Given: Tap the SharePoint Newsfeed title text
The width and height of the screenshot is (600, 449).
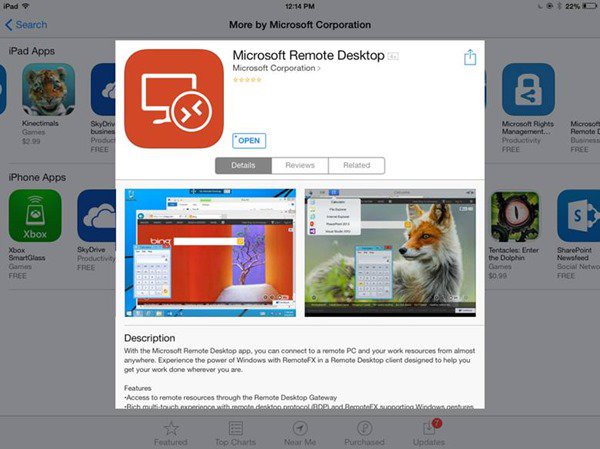Looking at the screenshot, I should [x=574, y=254].
